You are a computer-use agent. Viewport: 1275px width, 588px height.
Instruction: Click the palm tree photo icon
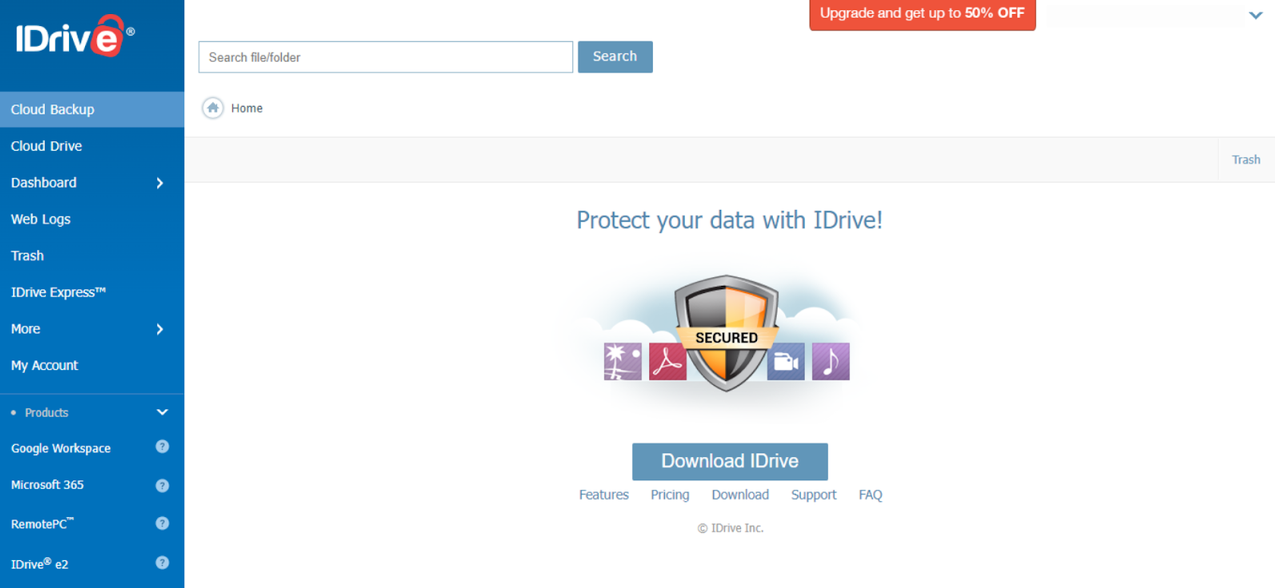tap(622, 361)
